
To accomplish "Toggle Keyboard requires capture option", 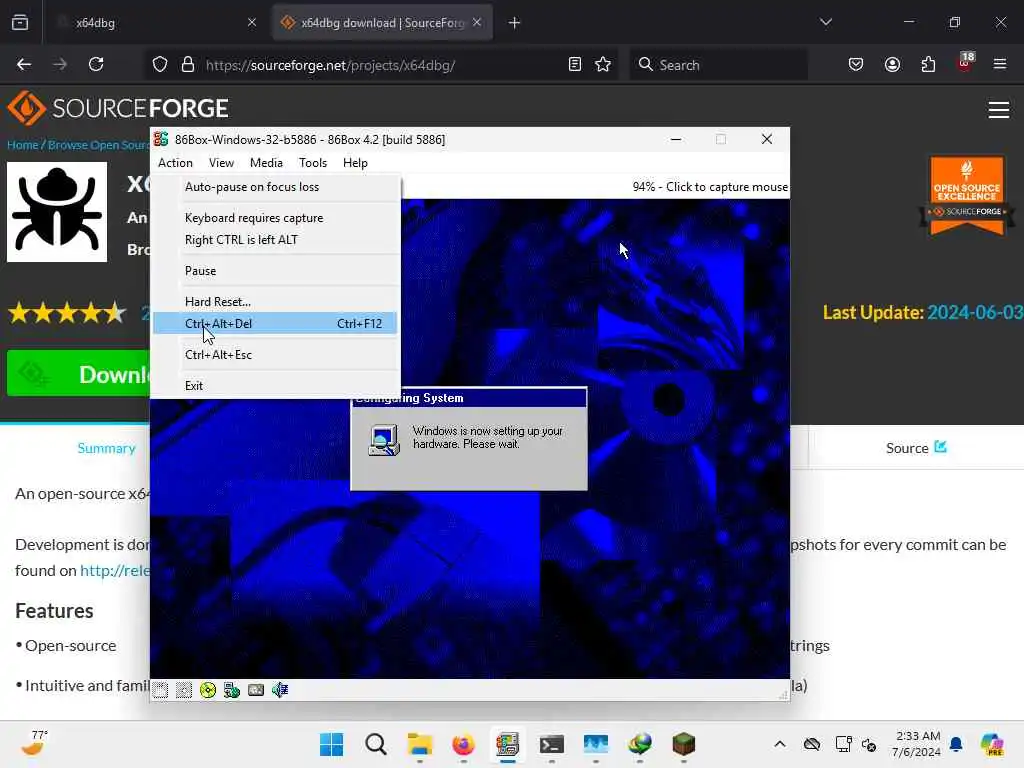I will 275,217.
